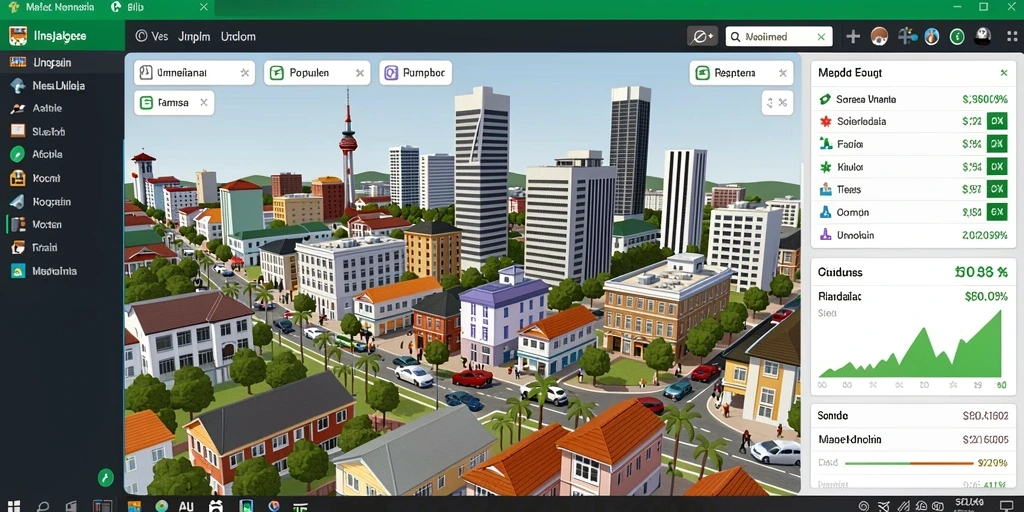This screenshot has height=512, width=1024.
Task: Toggle the OX switch beside Soierledaia
Action: 997,121
